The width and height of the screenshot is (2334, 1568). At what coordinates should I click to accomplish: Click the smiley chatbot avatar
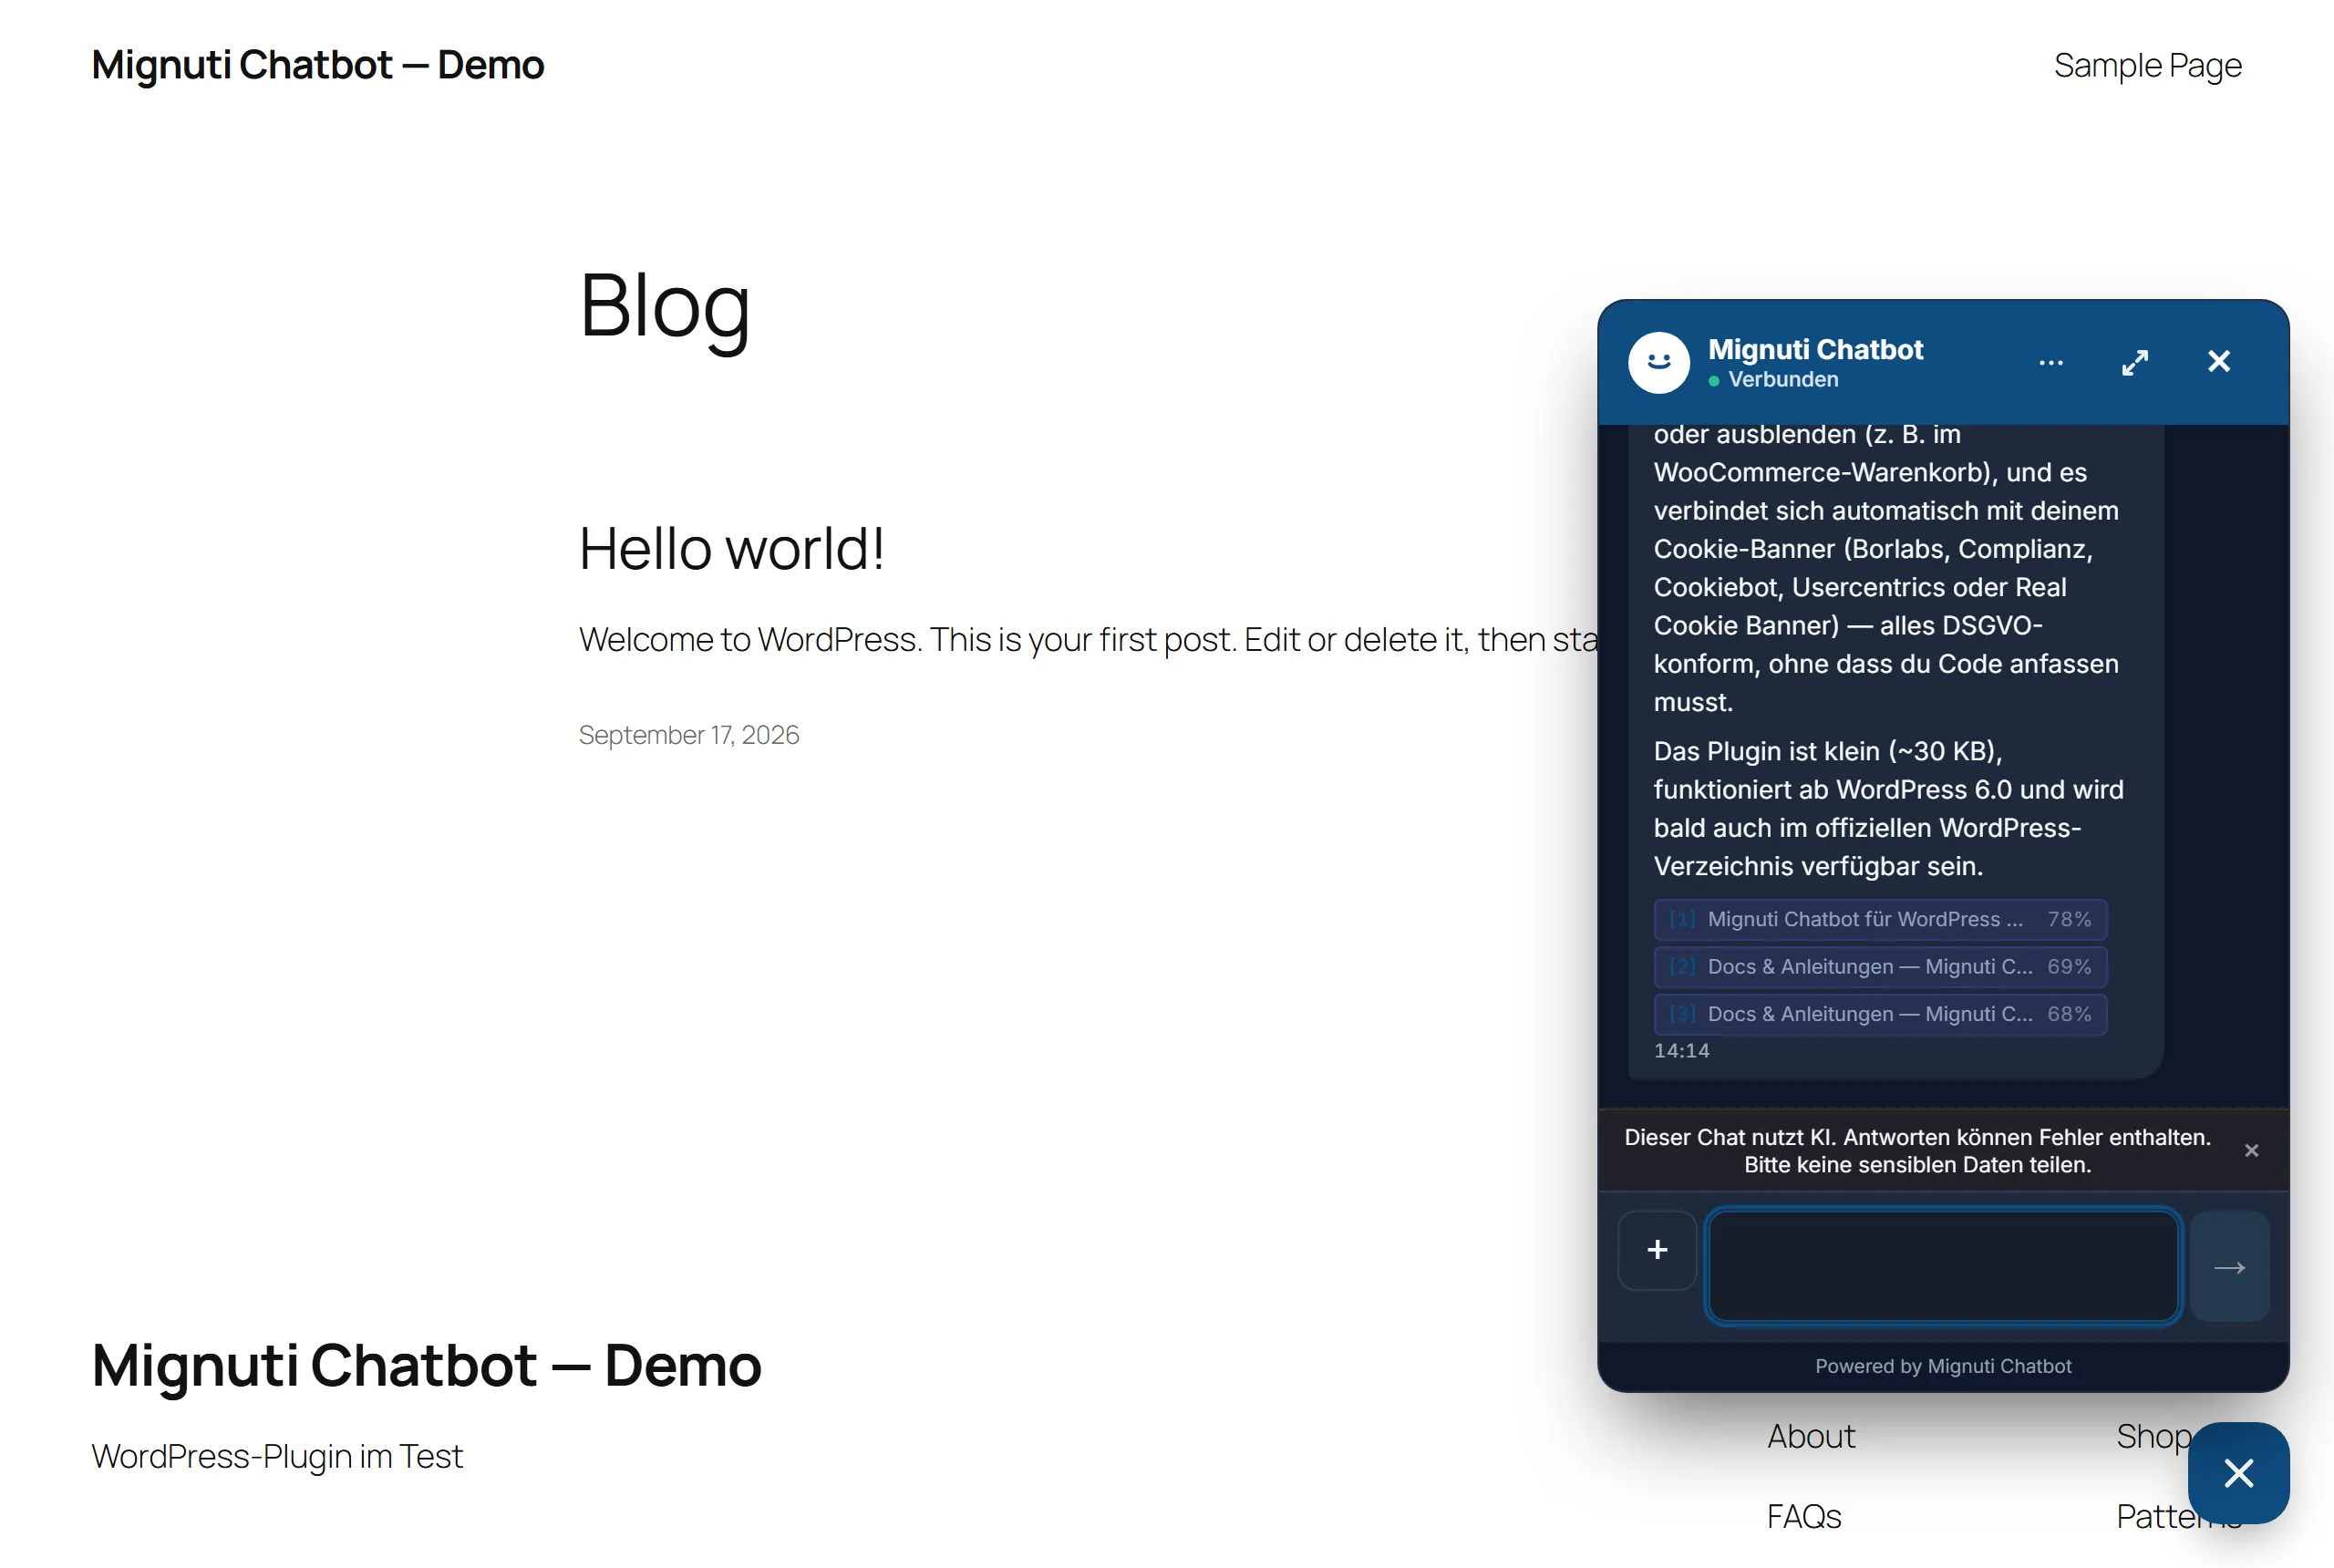point(1658,362)
